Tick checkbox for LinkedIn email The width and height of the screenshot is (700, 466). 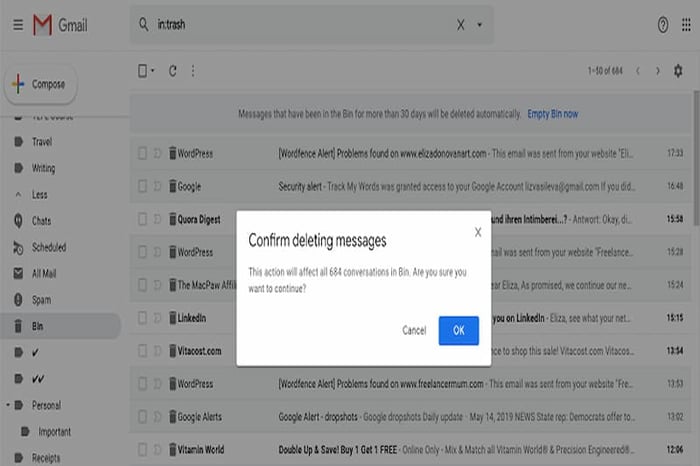pos(142,318)
